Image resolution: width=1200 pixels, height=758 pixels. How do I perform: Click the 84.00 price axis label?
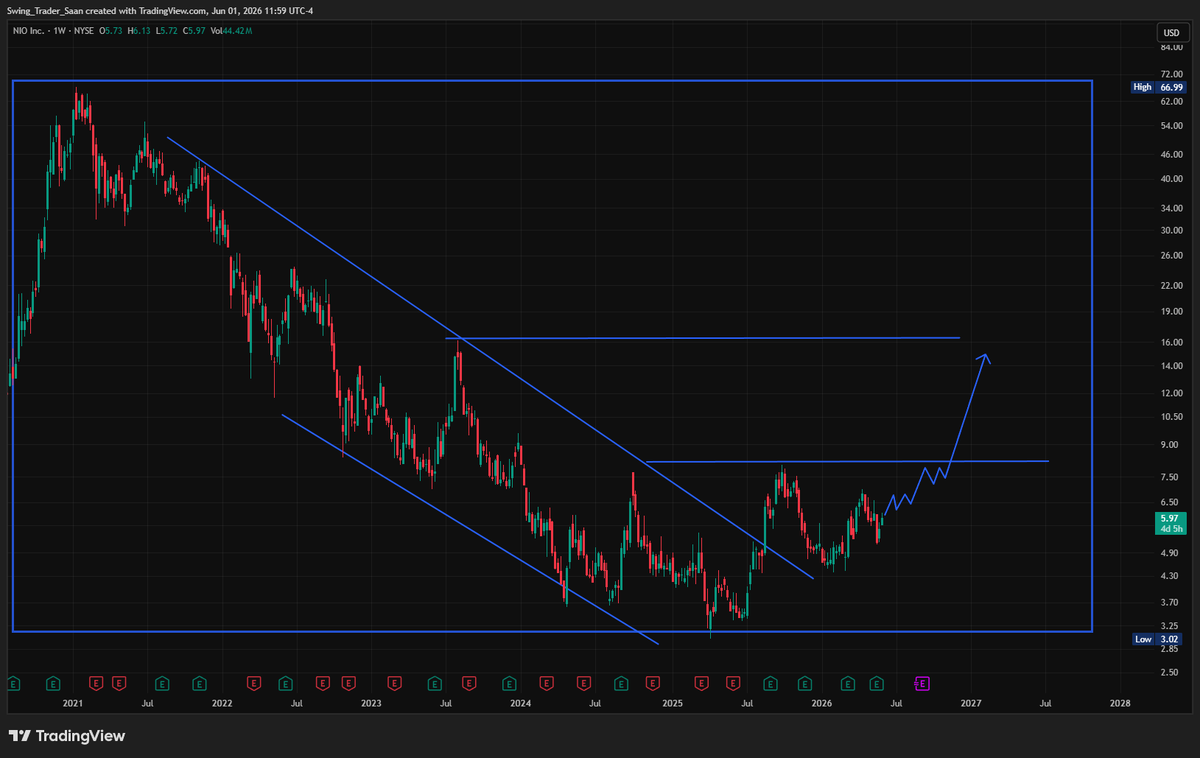click(1171, 48)
